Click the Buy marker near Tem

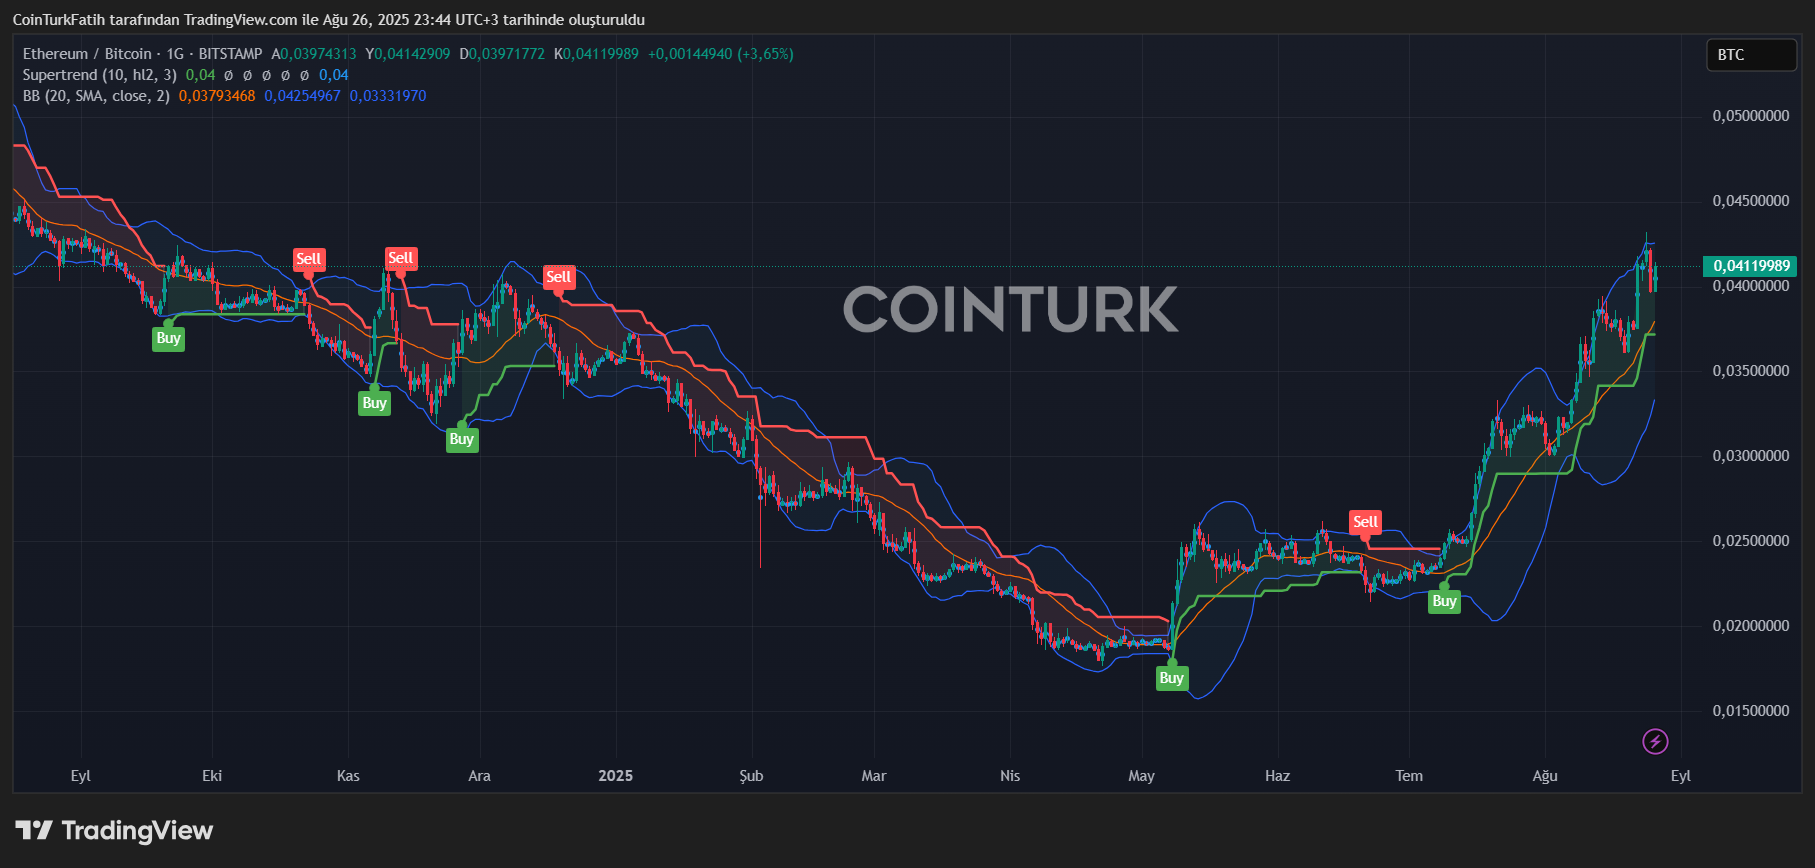pyautogui.click(x=1444, y=601)
